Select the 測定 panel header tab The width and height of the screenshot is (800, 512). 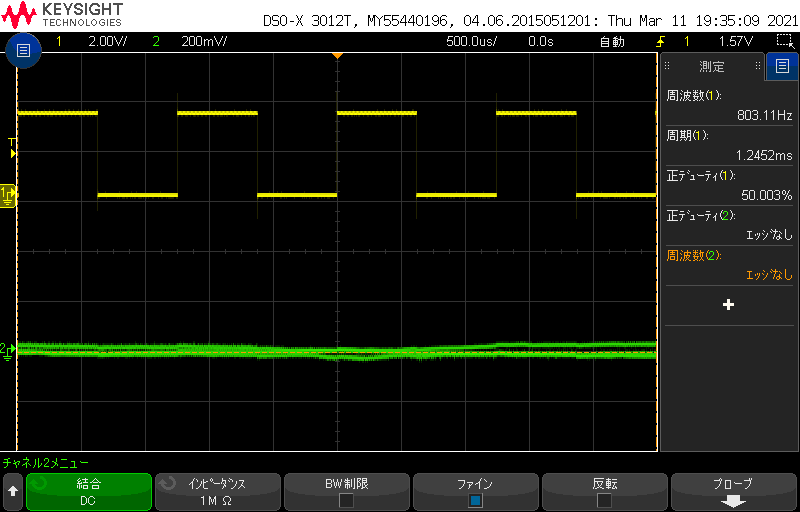[x=712, y=67]
